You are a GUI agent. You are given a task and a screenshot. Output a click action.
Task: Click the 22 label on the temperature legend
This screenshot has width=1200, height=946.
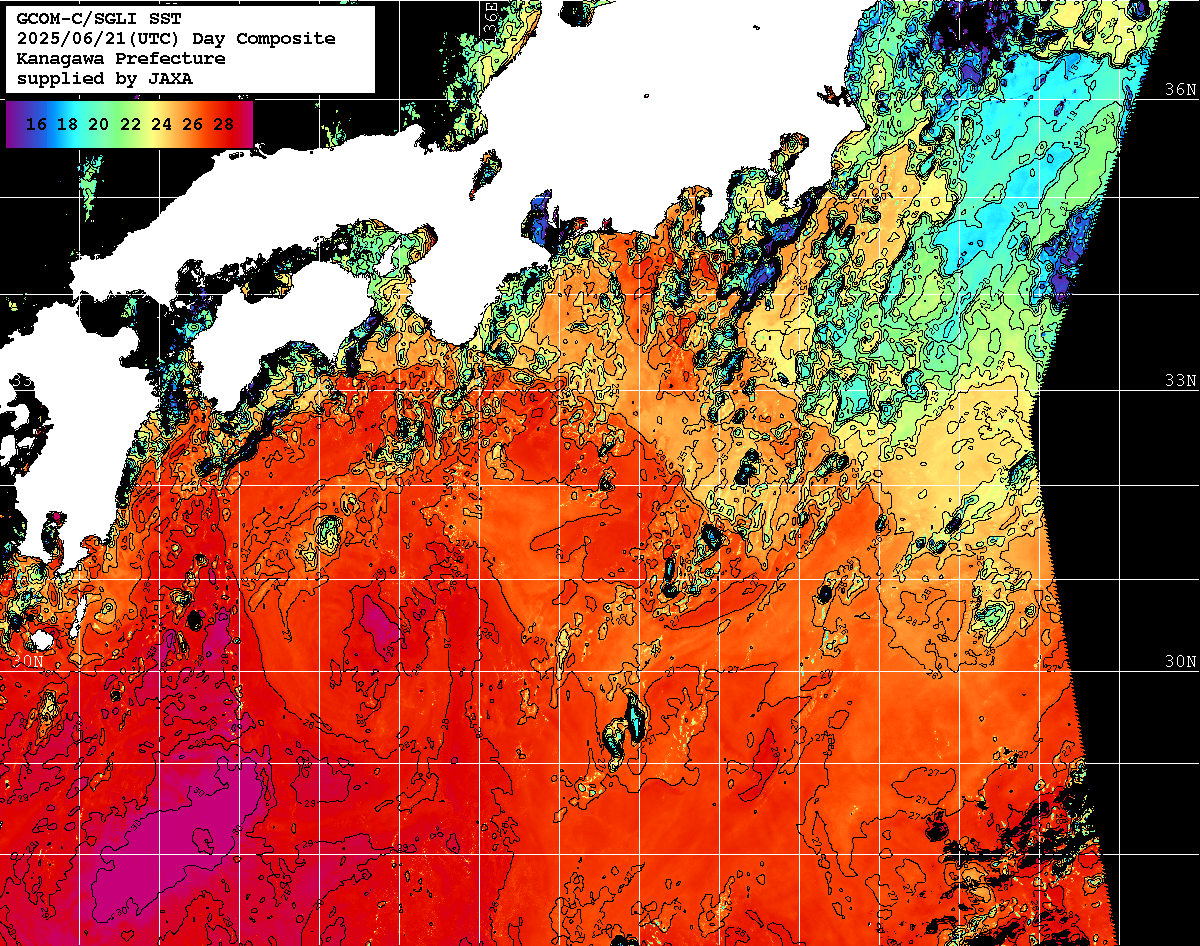pos(130,125)
